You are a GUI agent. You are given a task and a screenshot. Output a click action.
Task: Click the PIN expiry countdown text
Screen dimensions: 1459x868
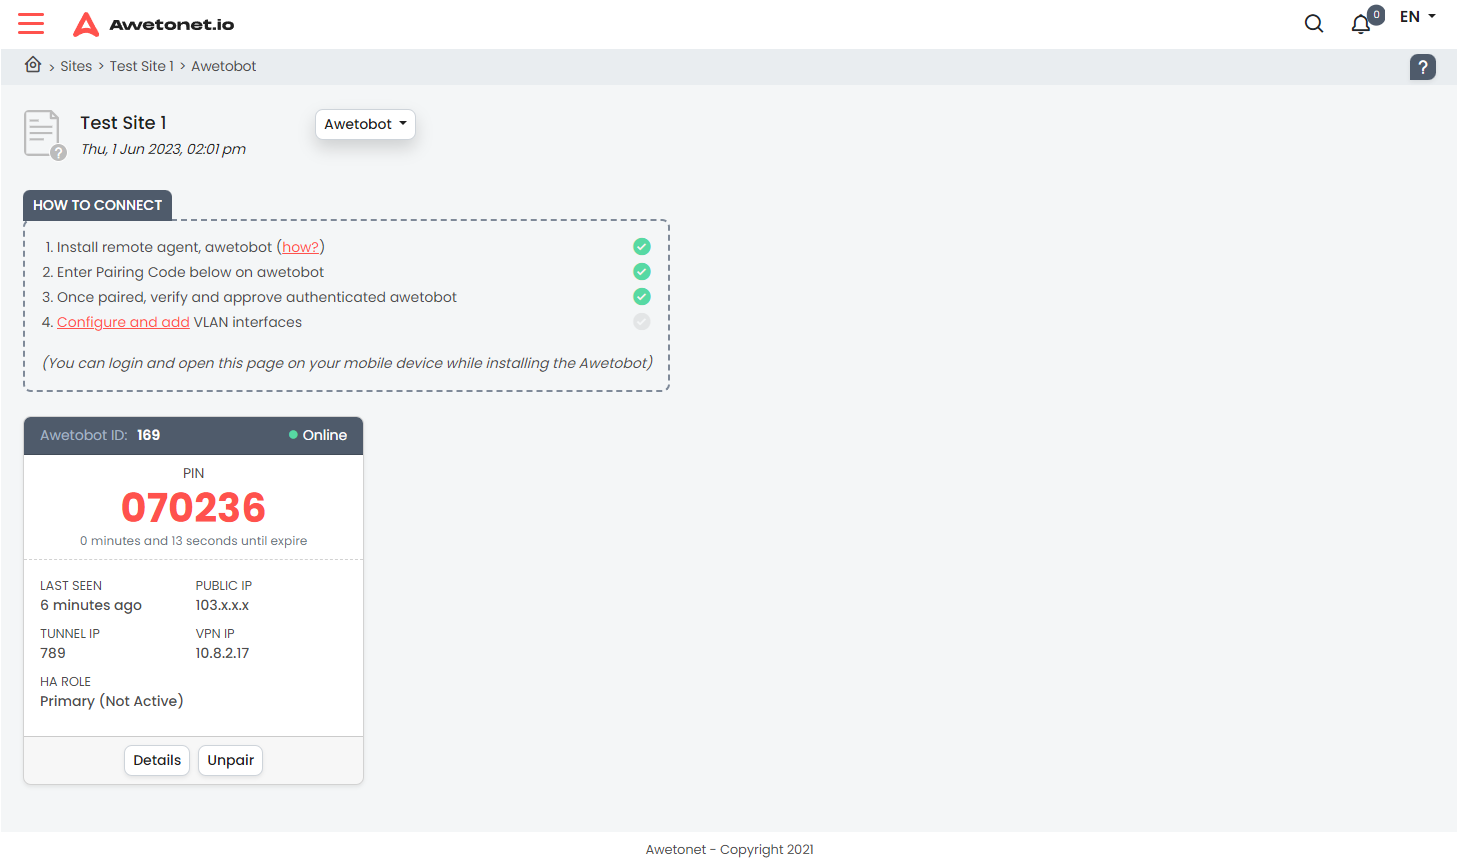click(194, 541)
